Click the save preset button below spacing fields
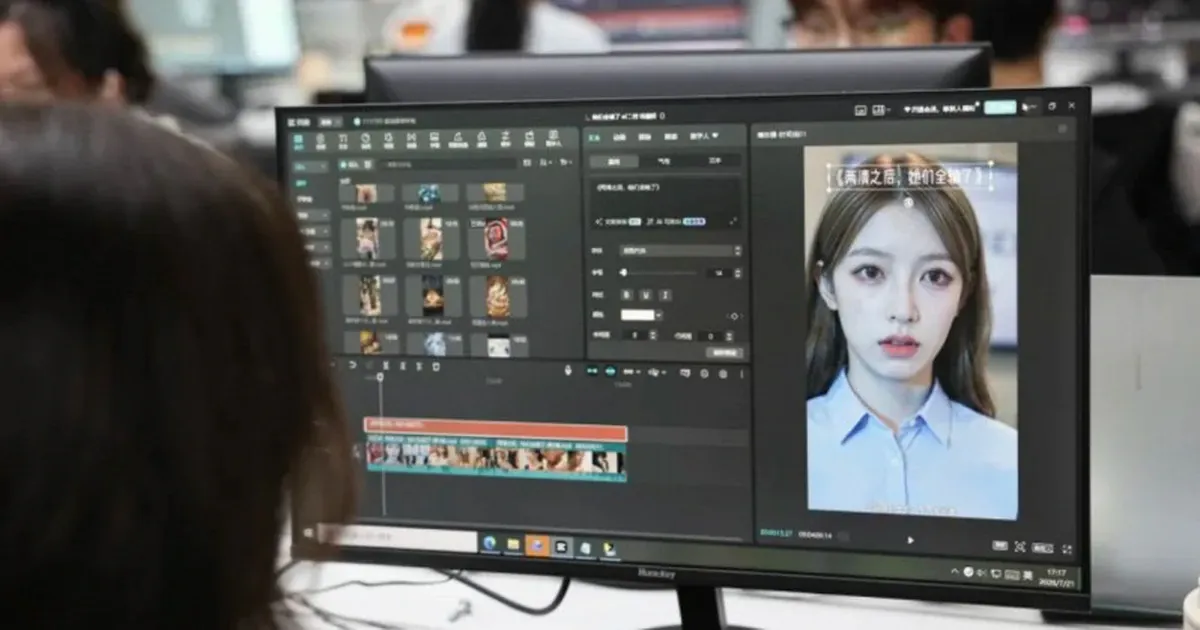 click(726, 353)
